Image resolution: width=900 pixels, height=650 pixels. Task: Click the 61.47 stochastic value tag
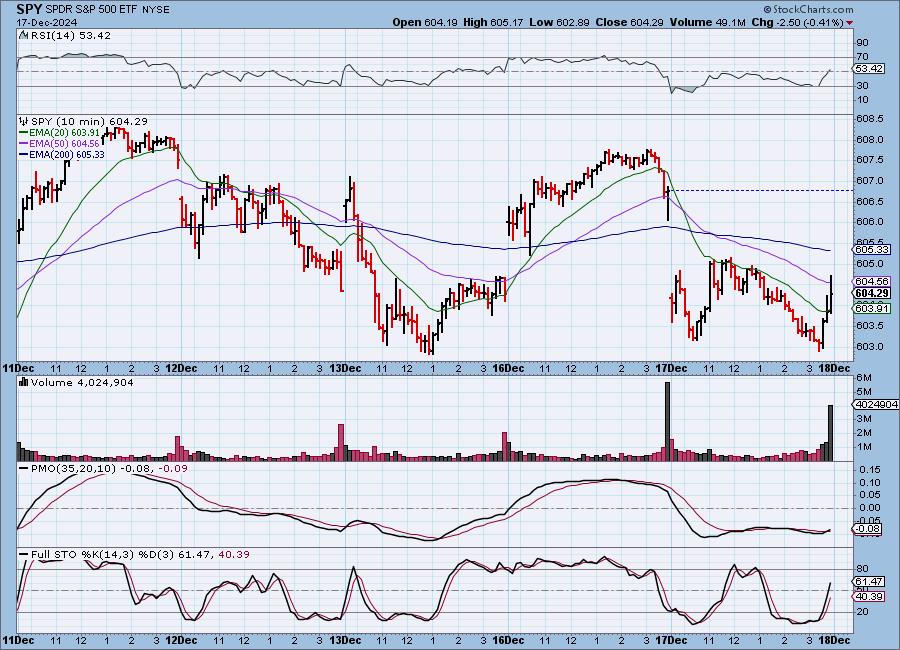pyautogui.click(x=870, y=582)
